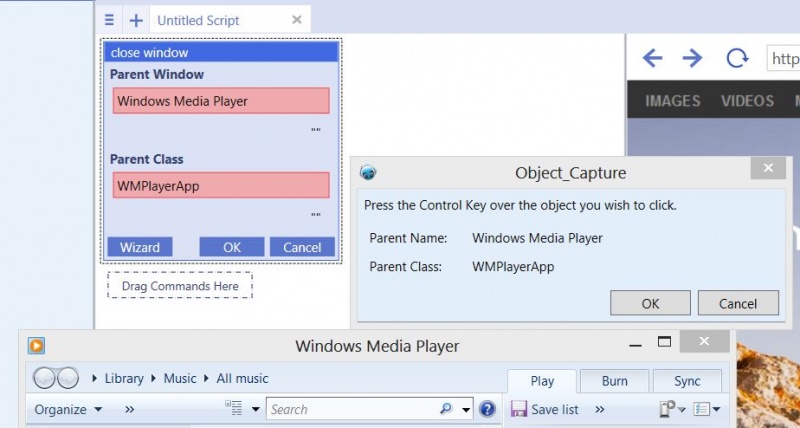Image resolution: width=800 pixels, height=428 pixels.
Task: Click the Save list floppy icon
Action: [x=519, y=409]
